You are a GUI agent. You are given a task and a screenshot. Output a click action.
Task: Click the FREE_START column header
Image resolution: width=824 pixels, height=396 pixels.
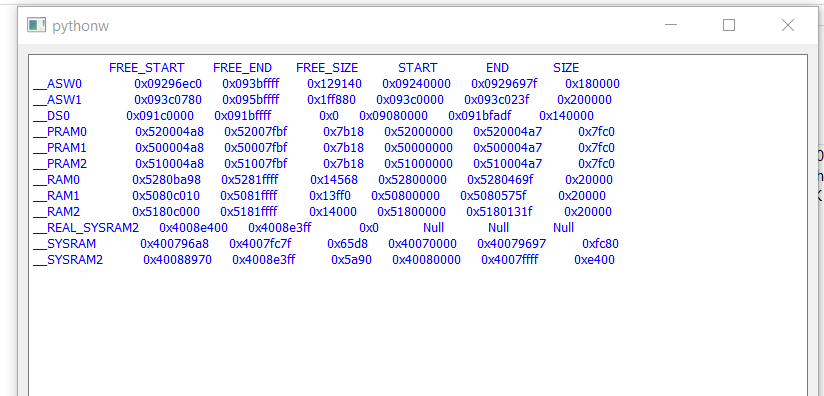[147, 68]
